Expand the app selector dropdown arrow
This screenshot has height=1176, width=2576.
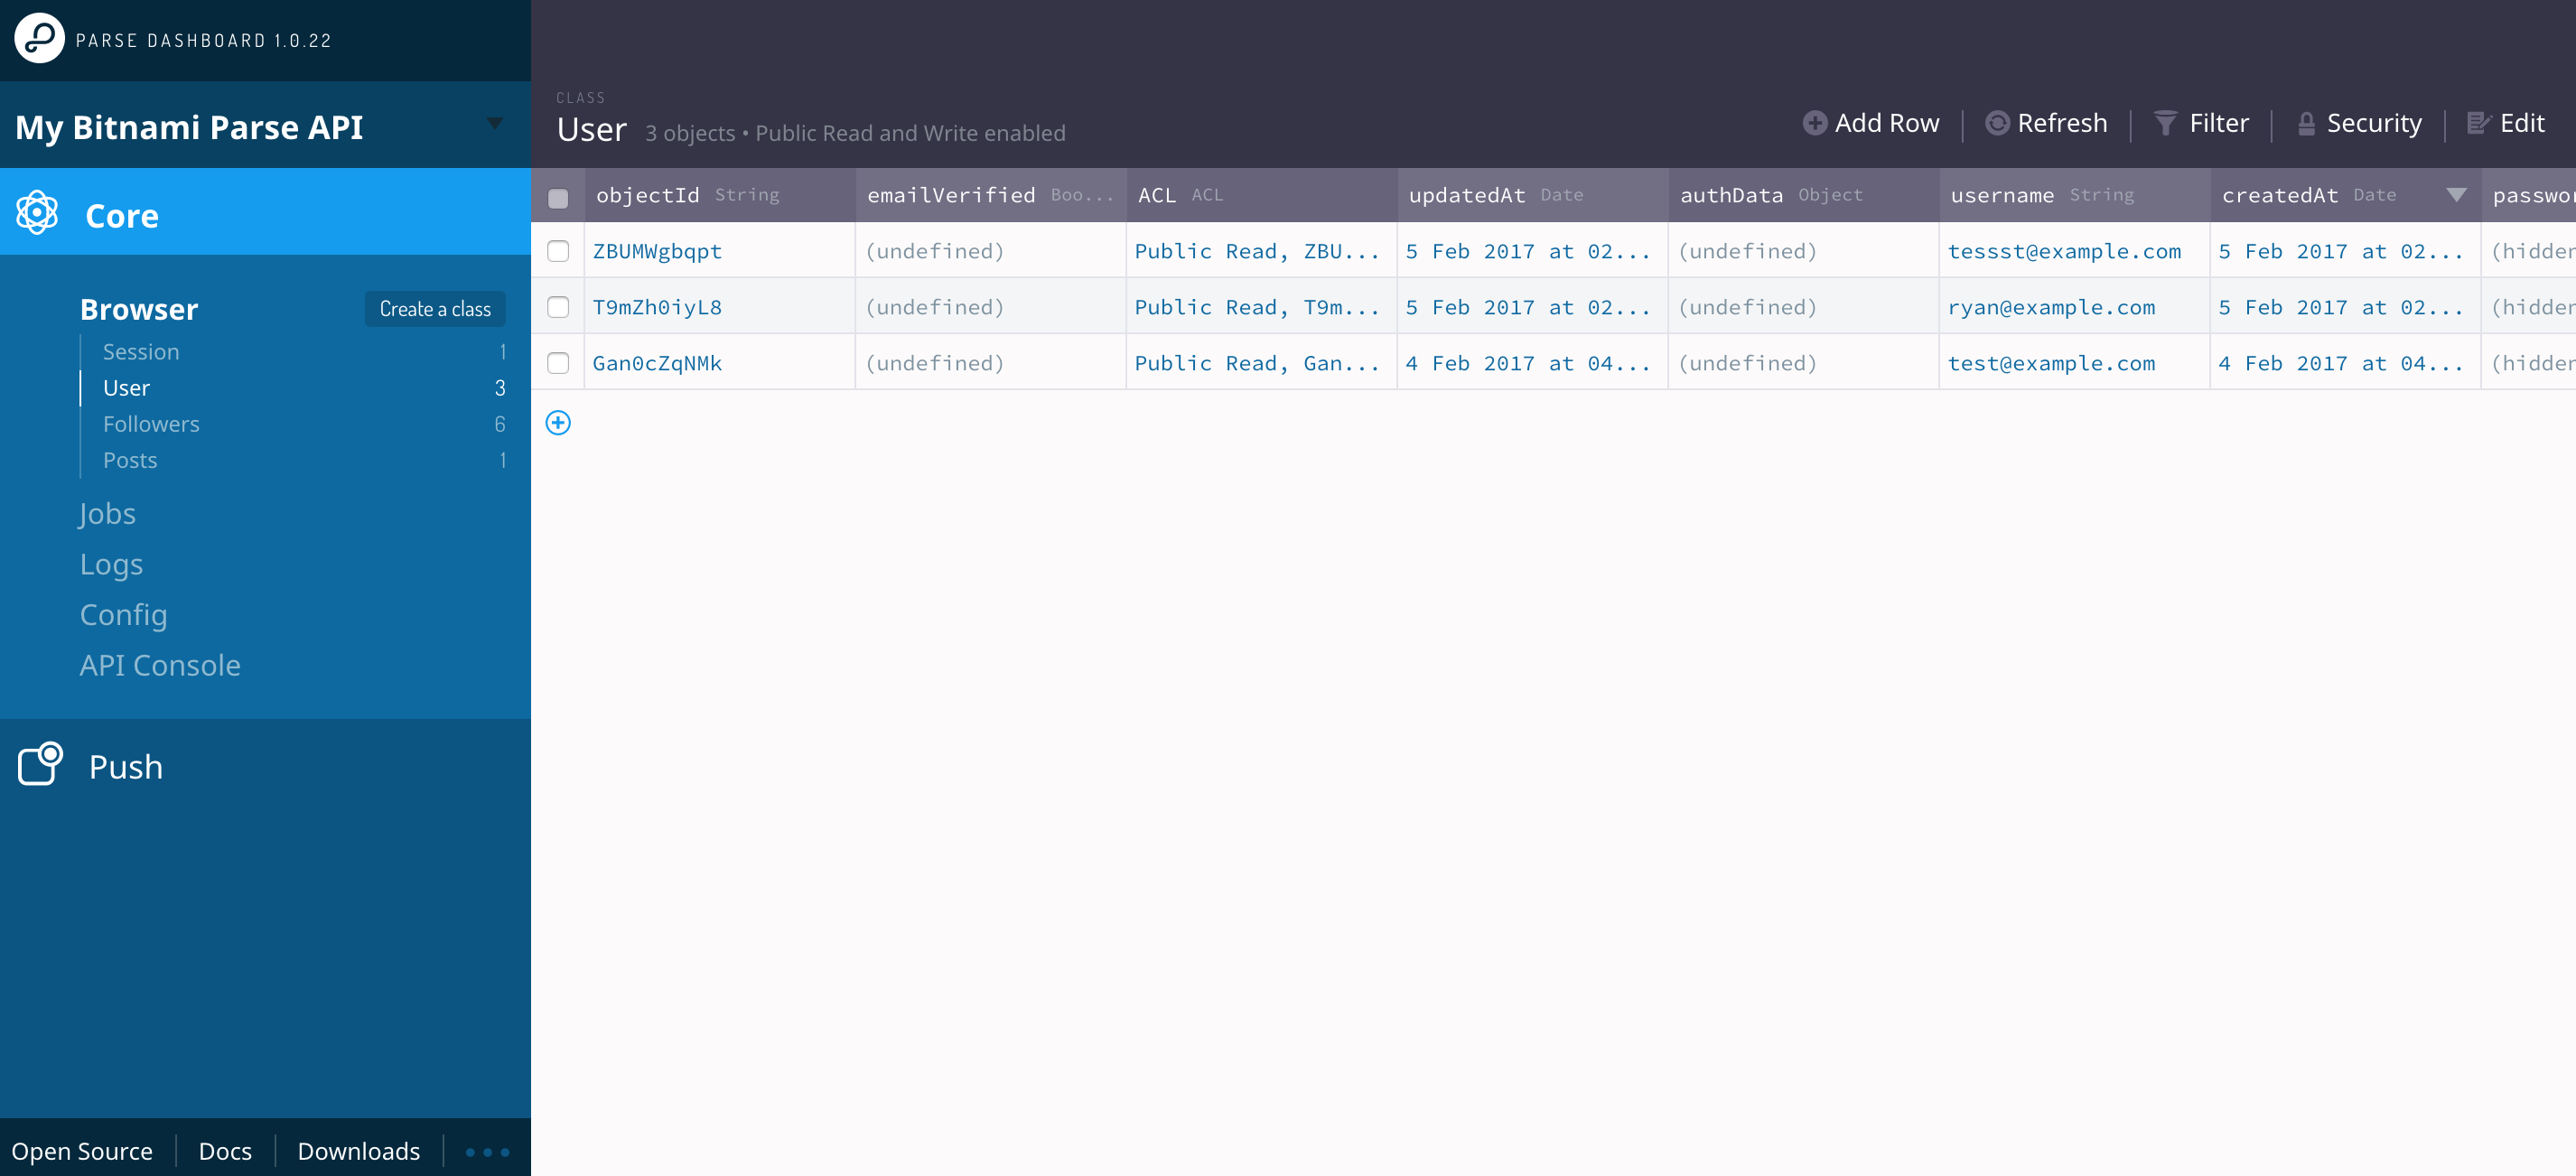click(495, 124)
